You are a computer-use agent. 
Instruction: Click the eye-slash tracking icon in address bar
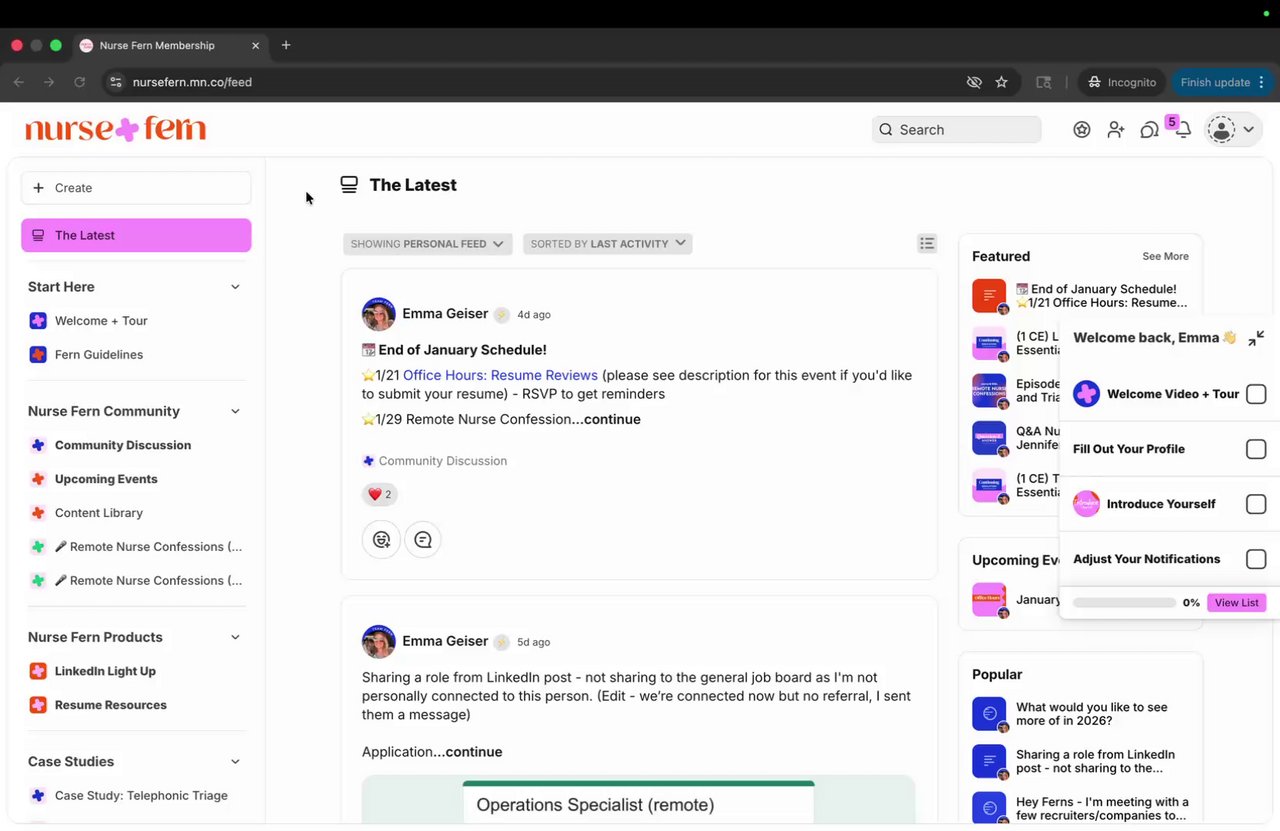974,82
